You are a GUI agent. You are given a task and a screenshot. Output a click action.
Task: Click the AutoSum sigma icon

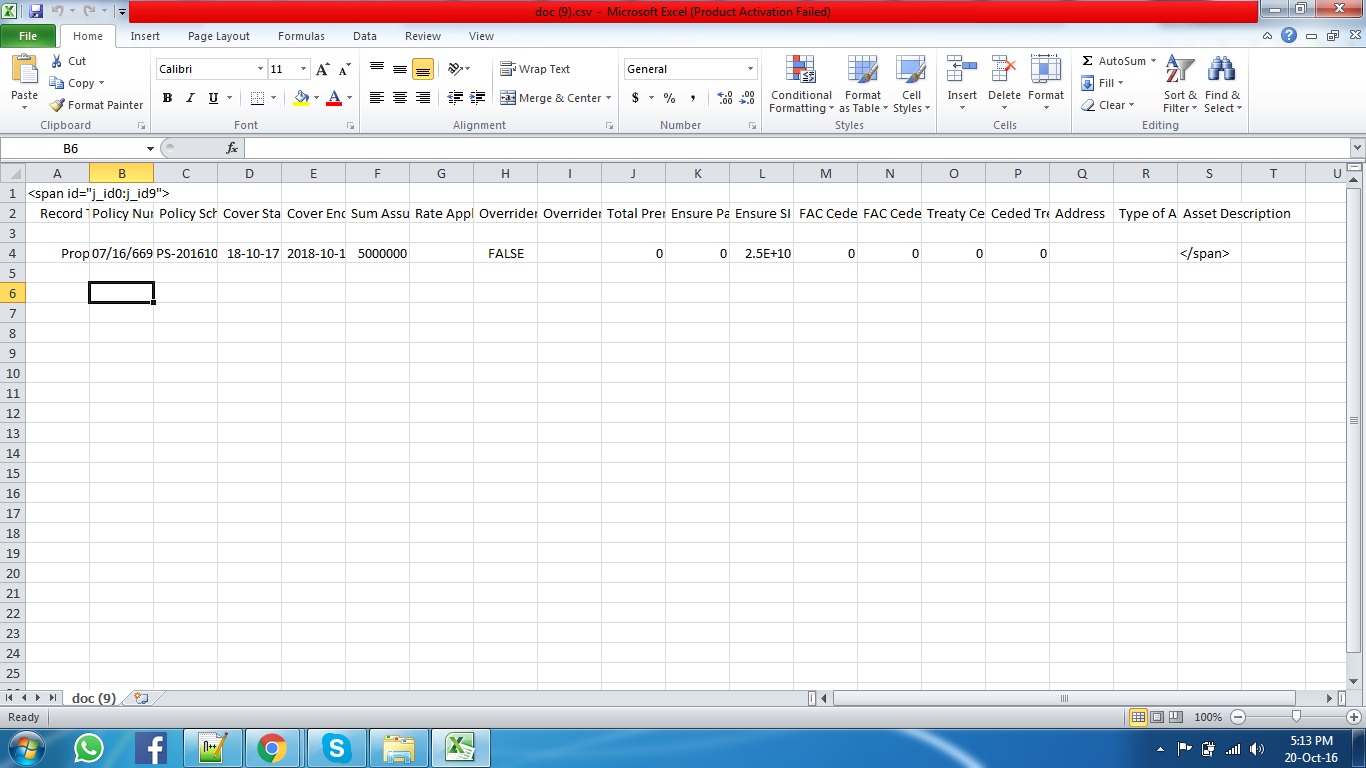click(1088, 61)
